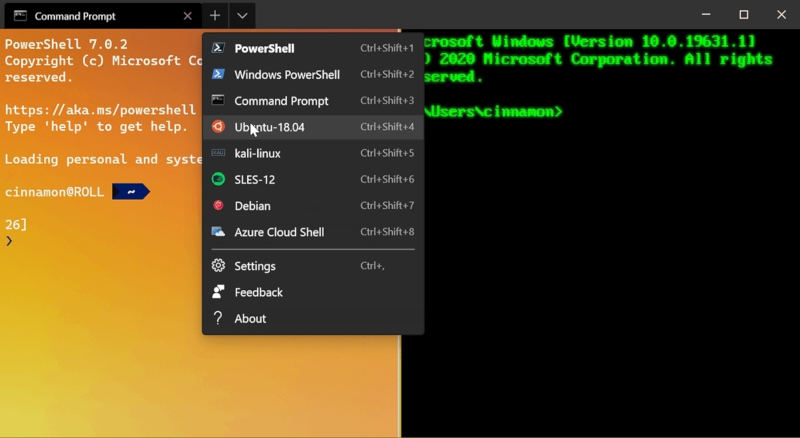Screen dimensions: 800x438
Task: Maximize the Terminal window
Action: tap(744, 15)
